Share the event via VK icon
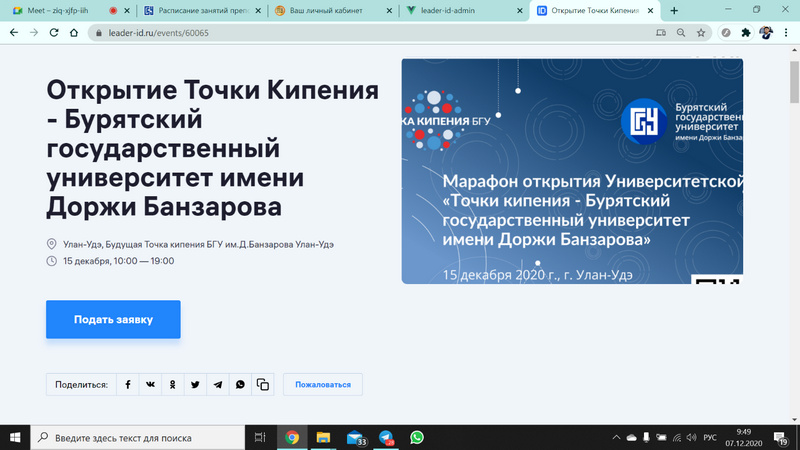Screen dimensions: 800x450 pyautogui.click(x=150, y=384)
